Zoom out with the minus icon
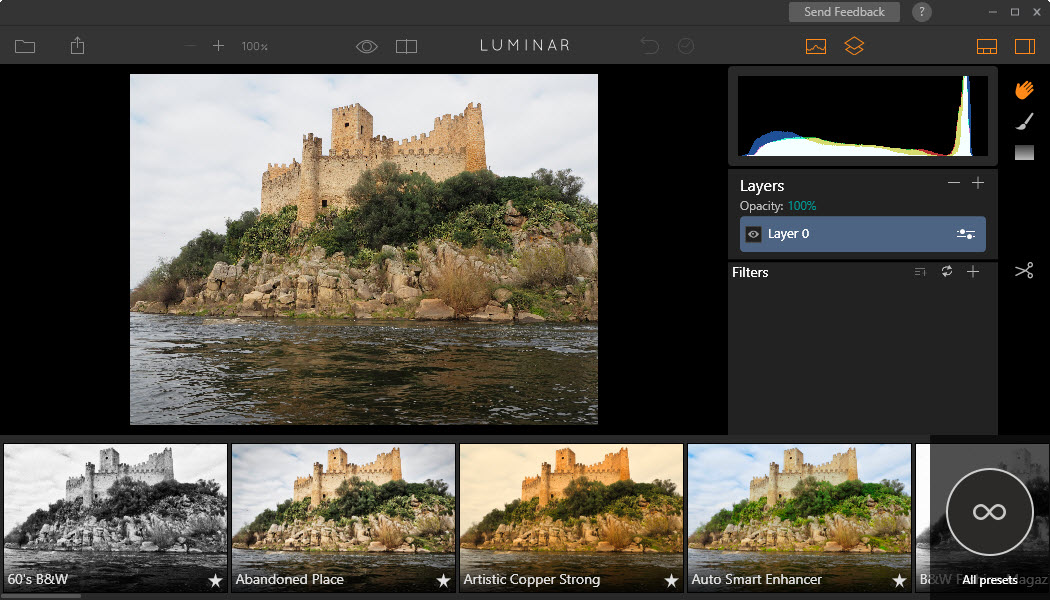This screenshot has width=1050, height=600. (190, 46)
